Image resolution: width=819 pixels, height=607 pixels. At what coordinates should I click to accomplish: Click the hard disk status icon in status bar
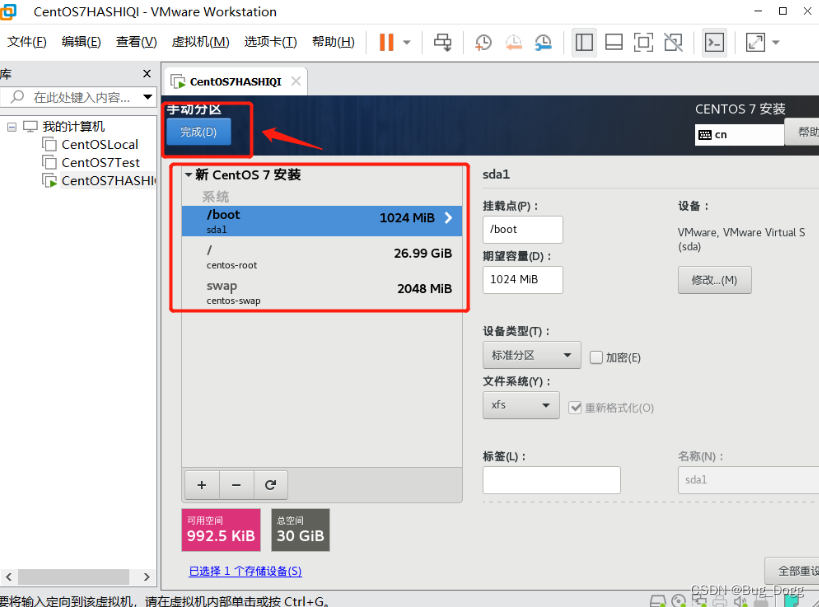(658, 601)
